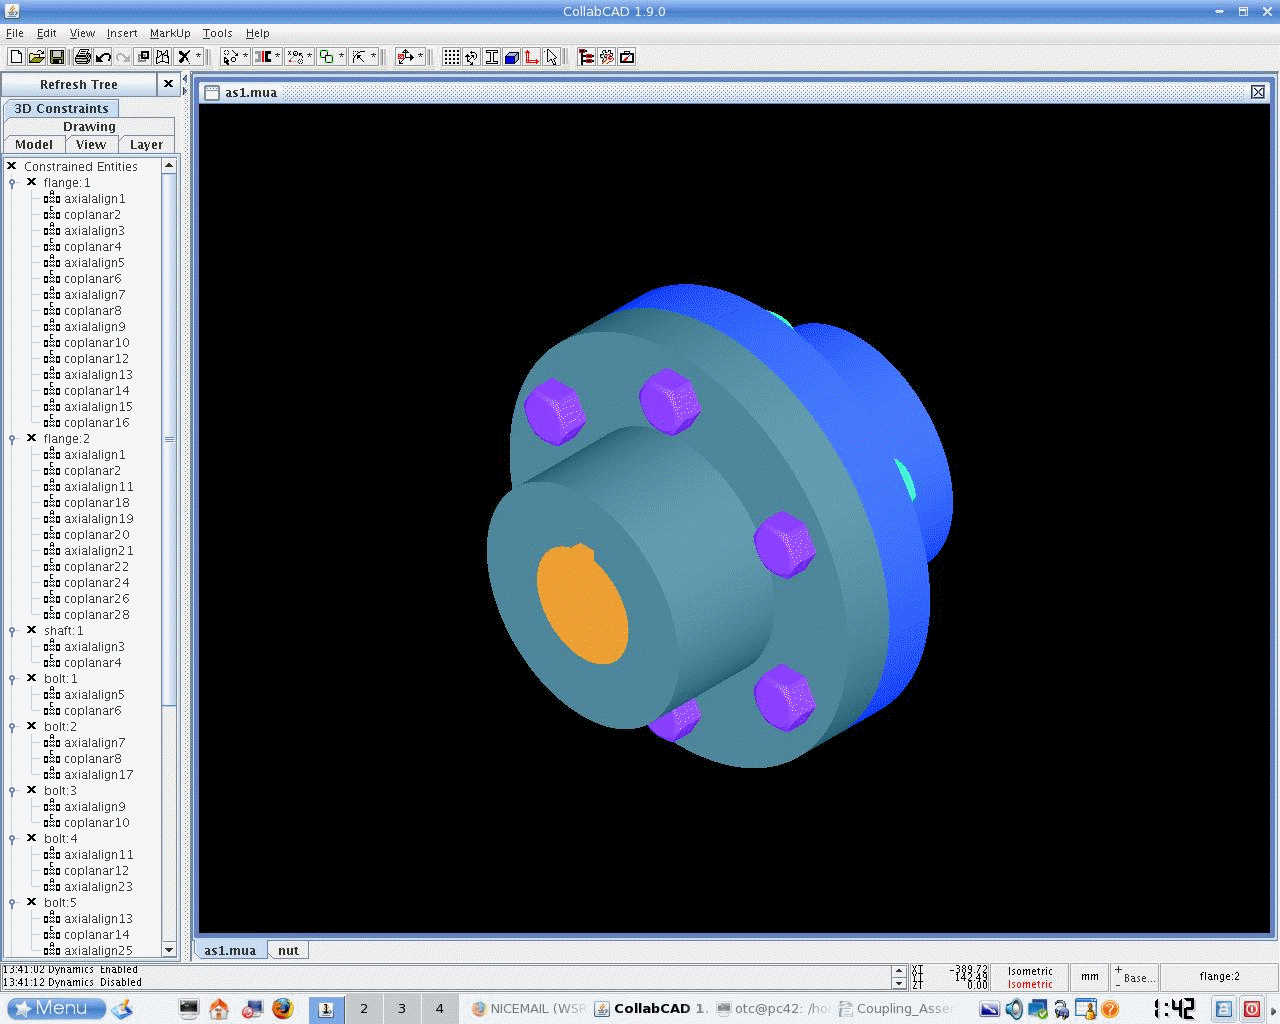The height and width of the screenshot is (1024, 1280).
Task: Click the mirror toolbar icon
Action: 163,57
